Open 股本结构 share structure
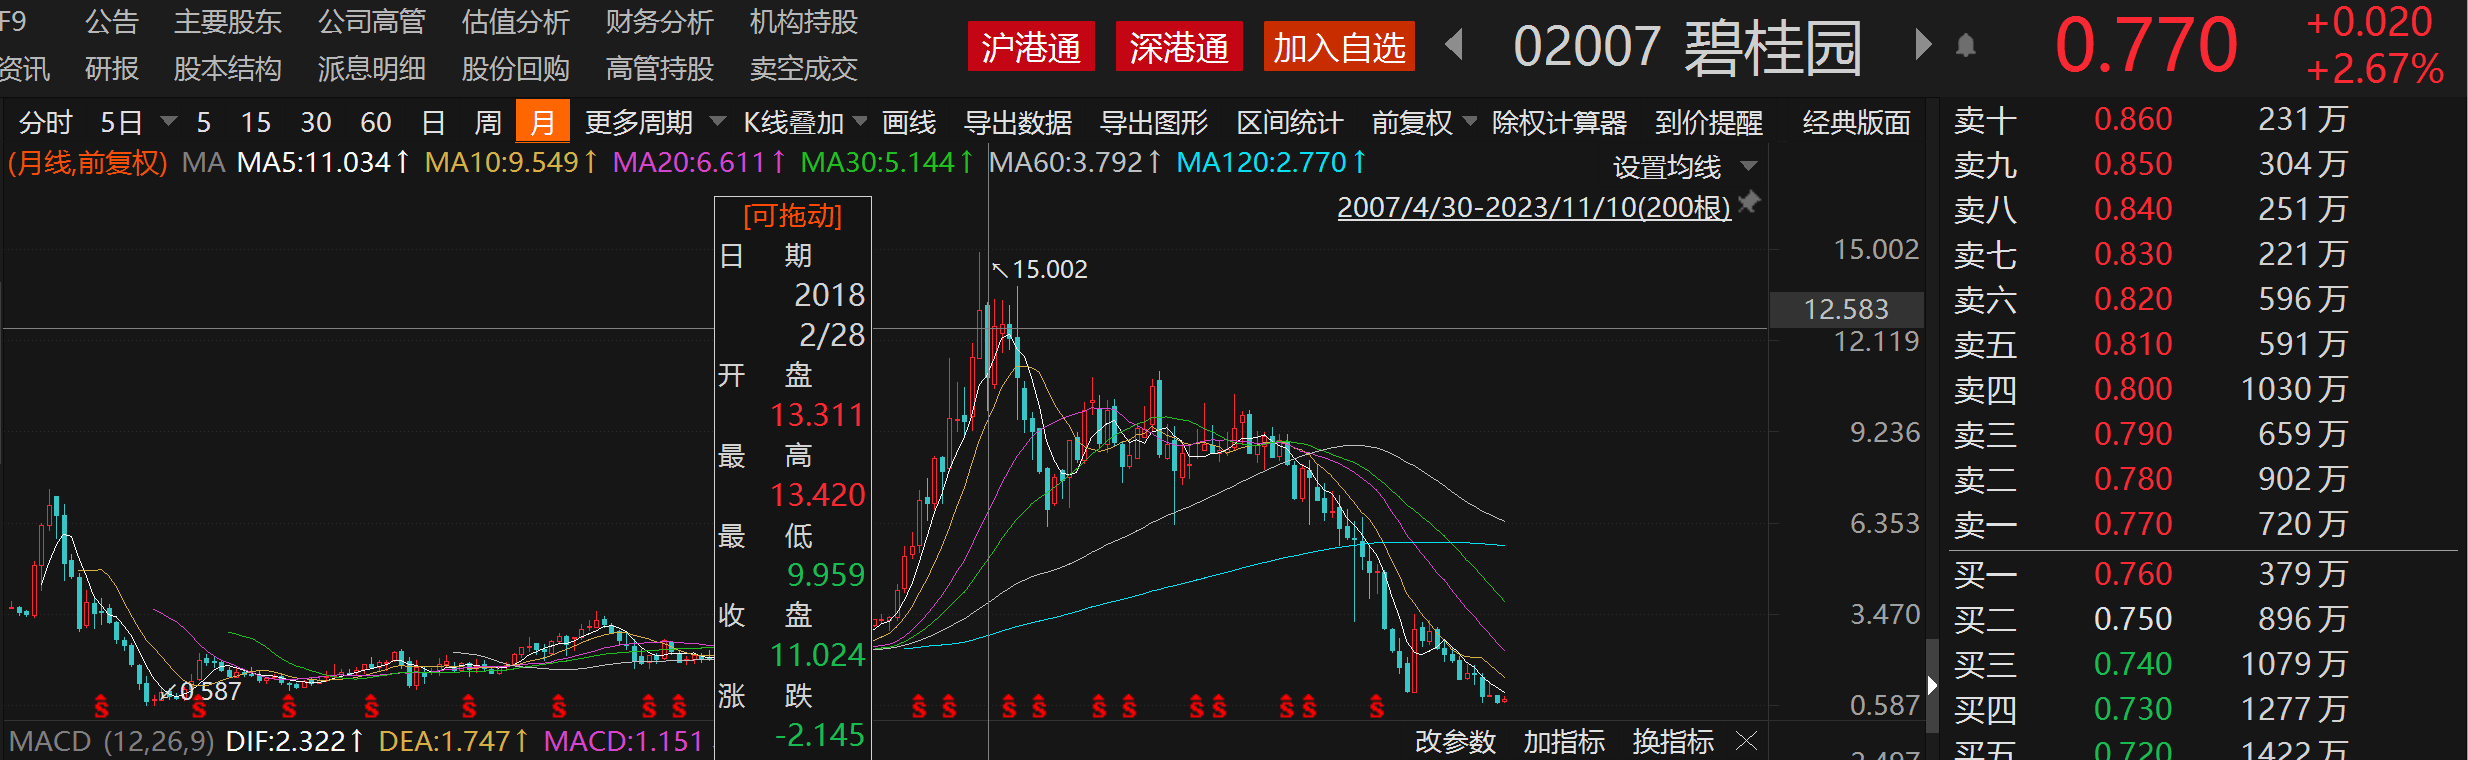Viewport: 2468px width, 760px height. pos(227,68)
